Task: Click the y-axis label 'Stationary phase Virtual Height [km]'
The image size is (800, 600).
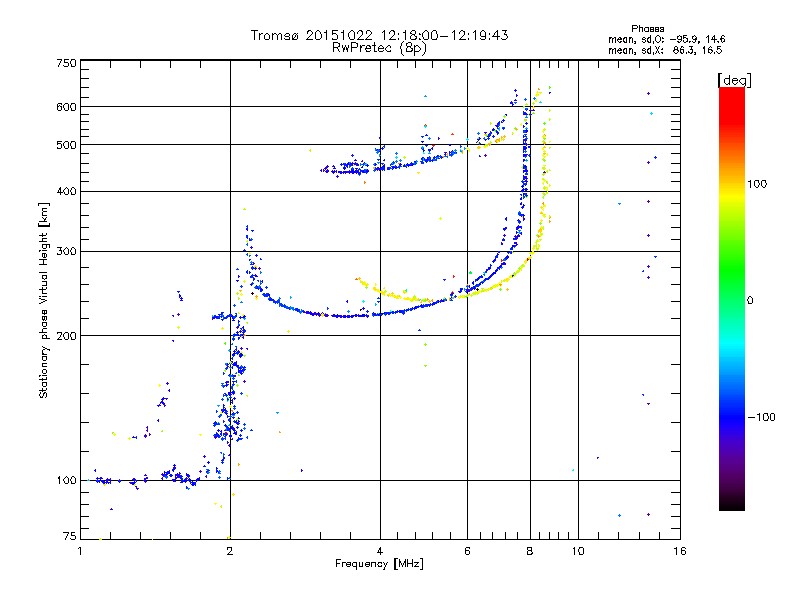Action: point(43,301)
